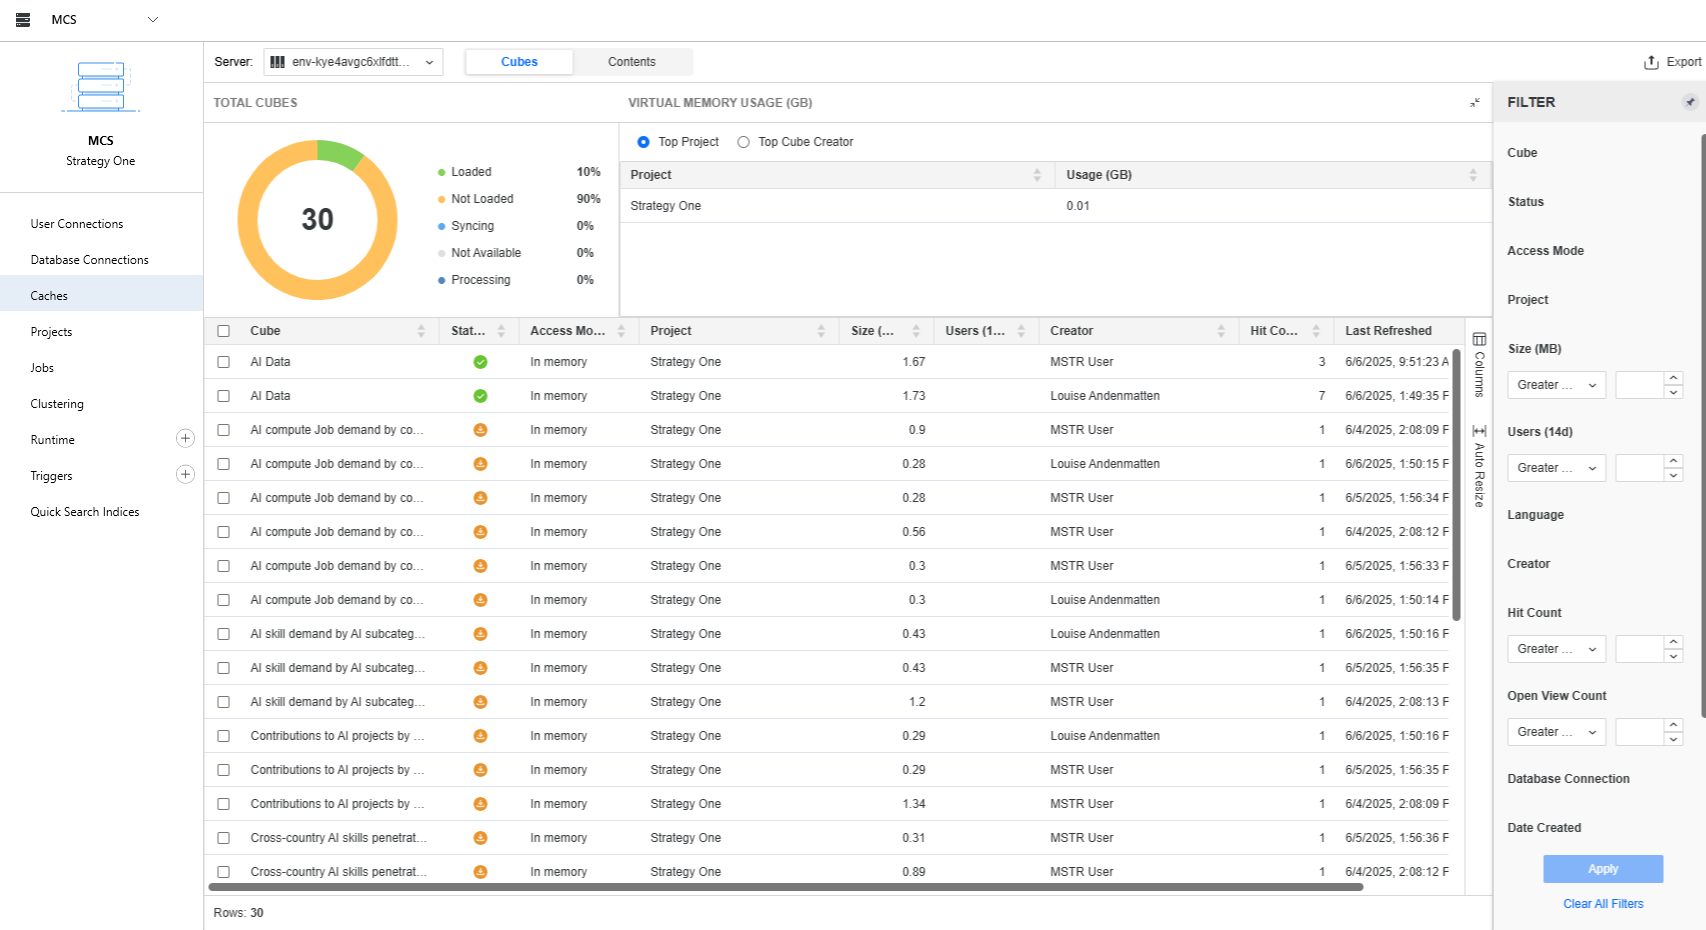Pin the Filter panel
Image resolution: width=1706 pixels, height=930 pixels.
[1689, 102]
